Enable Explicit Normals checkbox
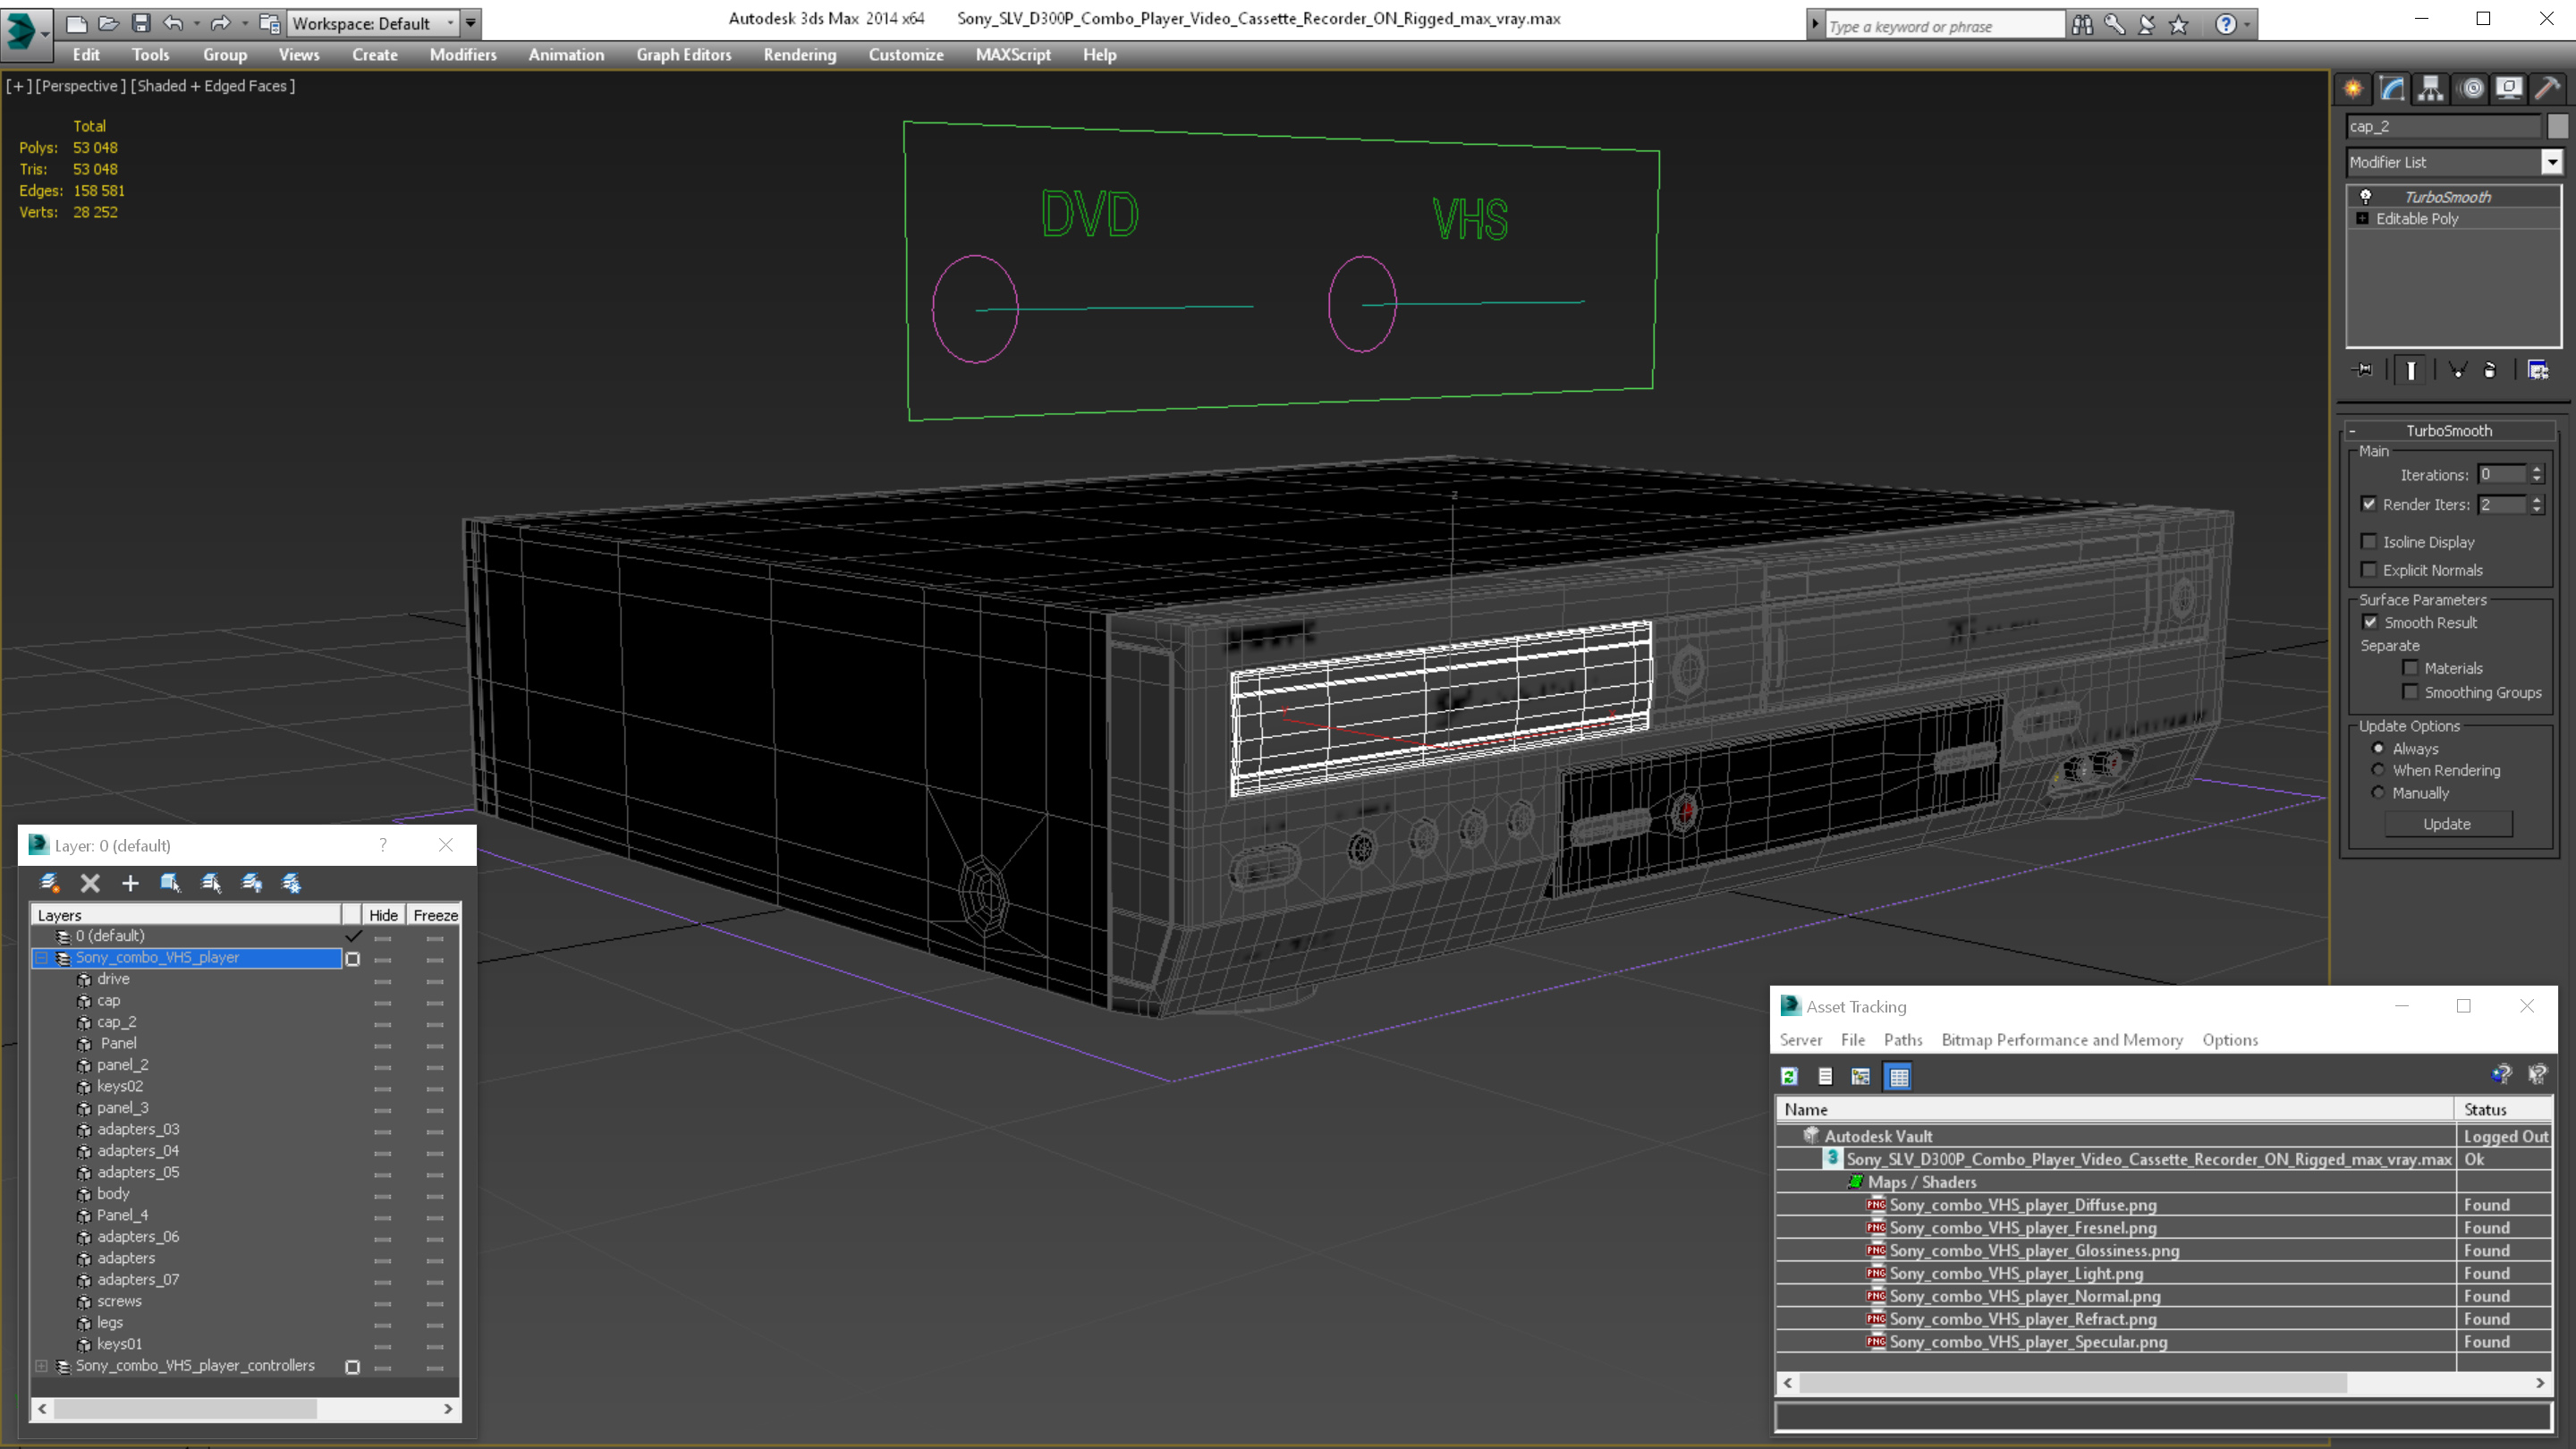2576x1449 pixels. point(2369,570)
